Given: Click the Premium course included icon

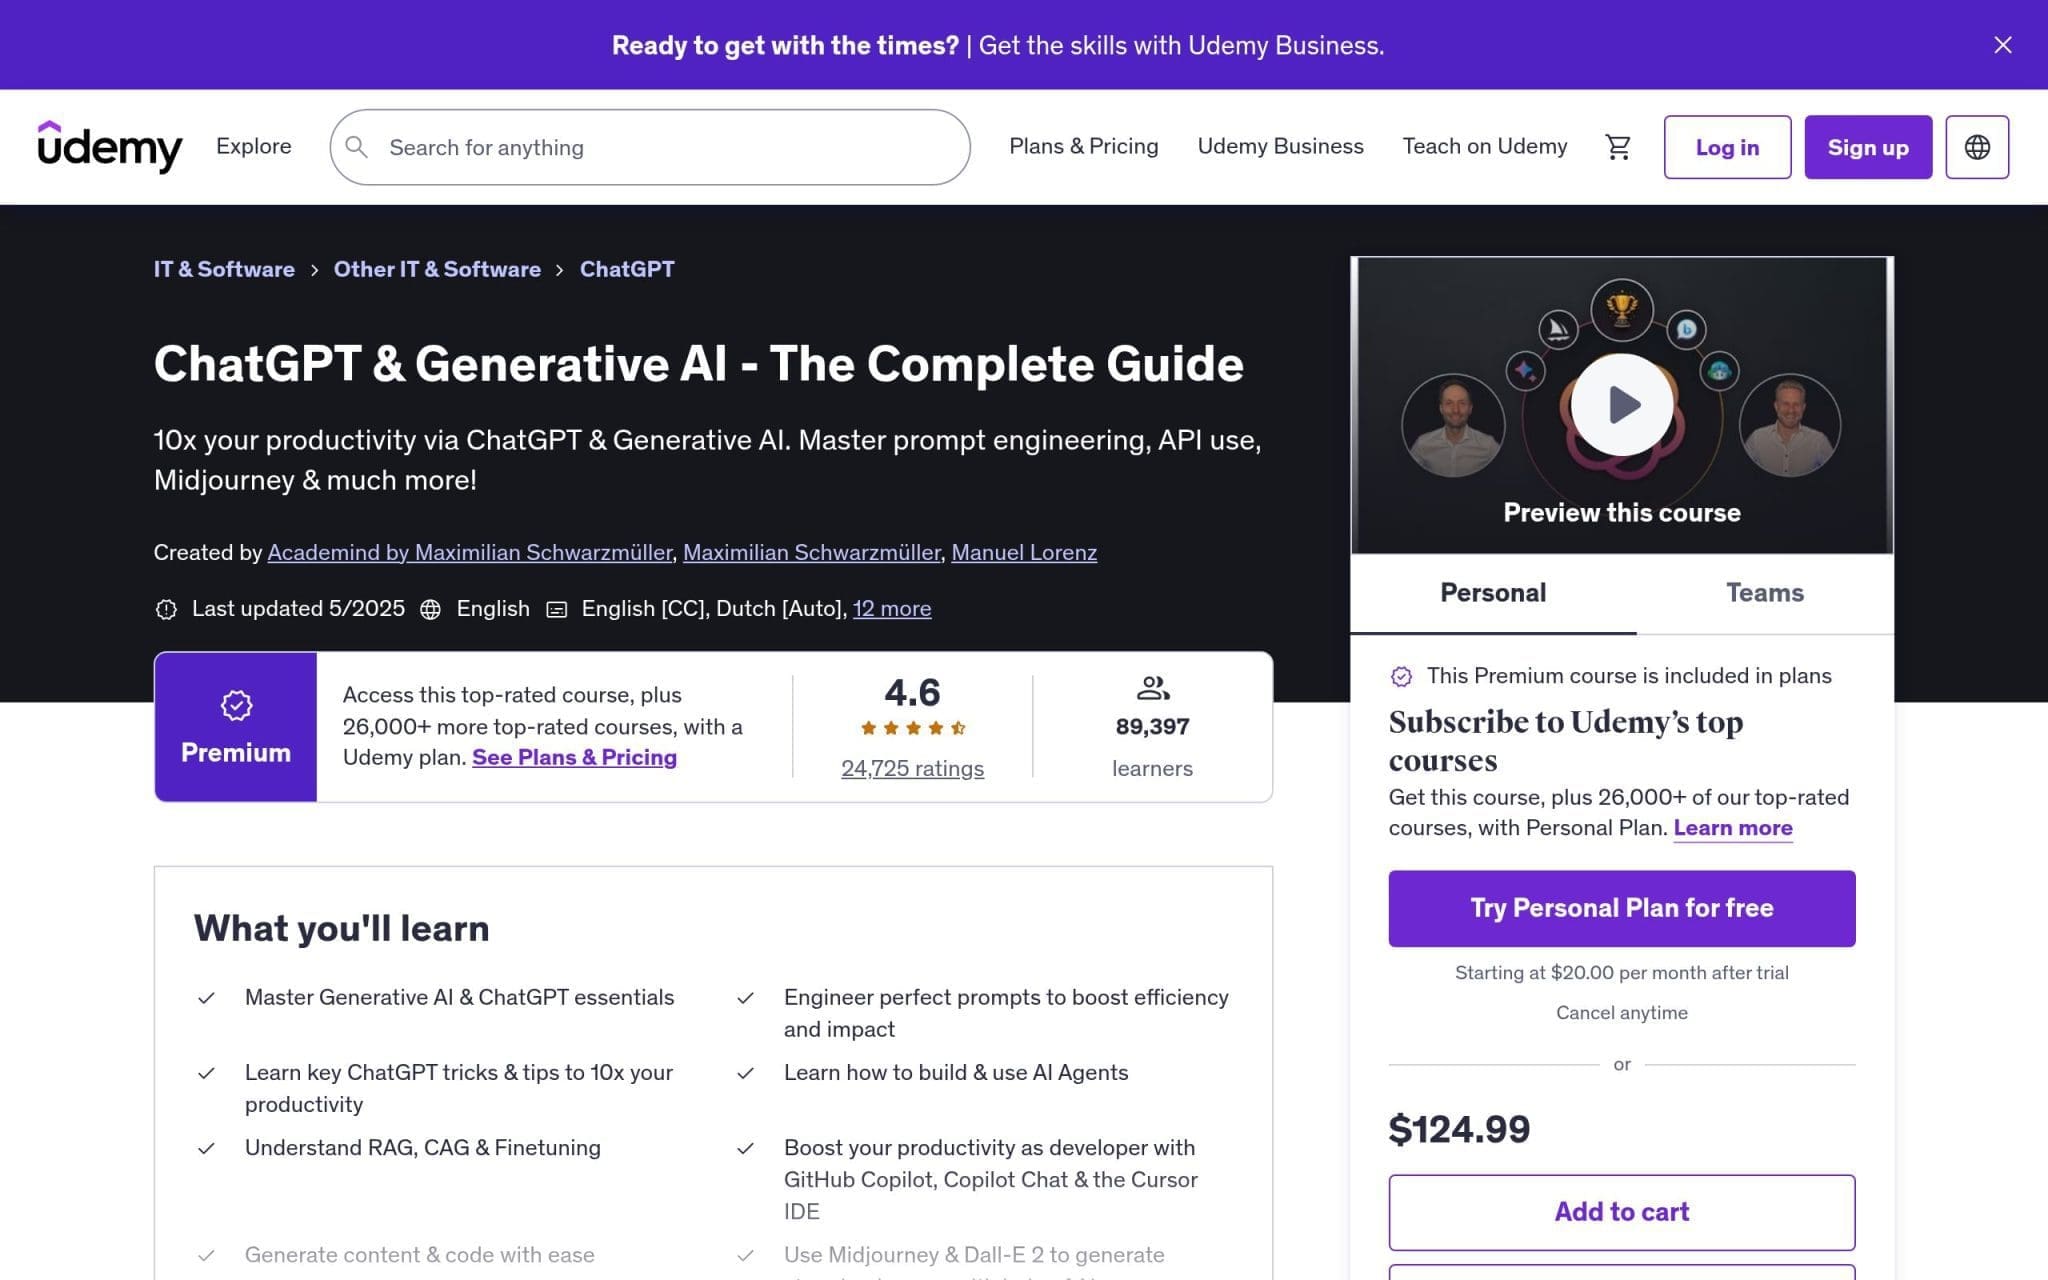Looking at the screenshot, I should (1402, 677).
